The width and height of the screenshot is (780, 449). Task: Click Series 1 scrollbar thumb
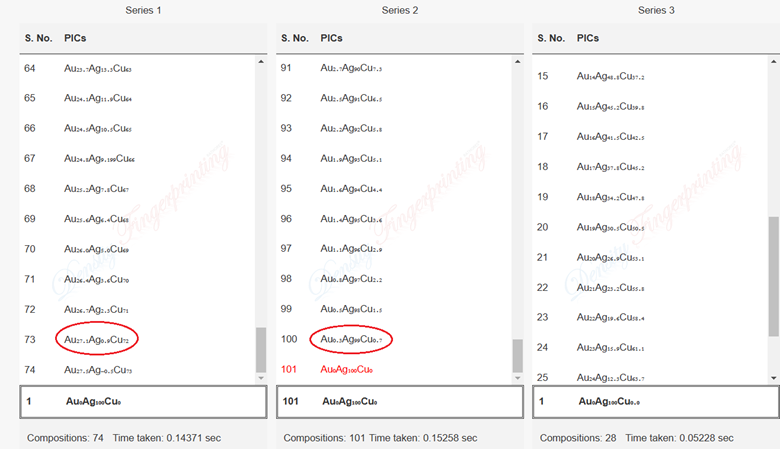262,349
